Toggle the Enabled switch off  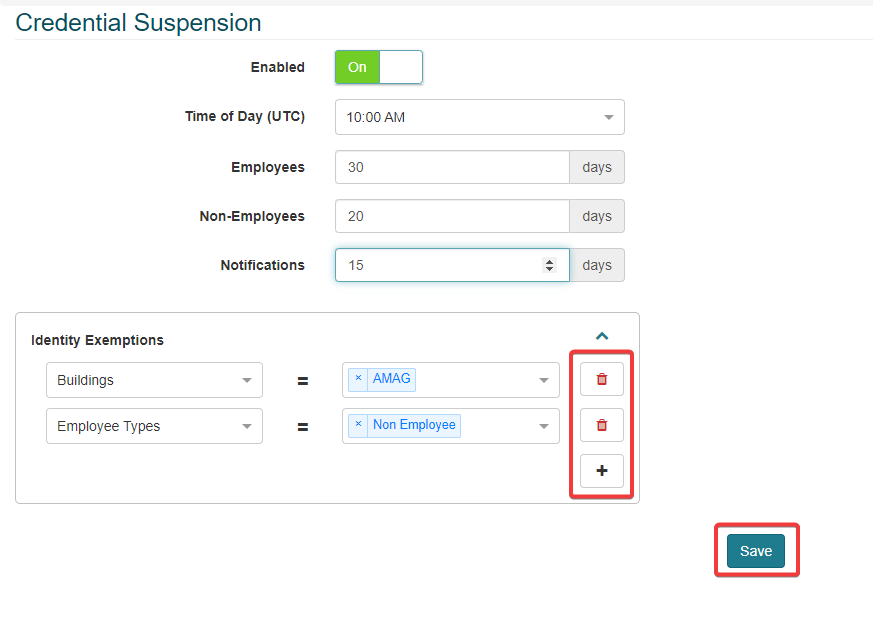point(379,67)
